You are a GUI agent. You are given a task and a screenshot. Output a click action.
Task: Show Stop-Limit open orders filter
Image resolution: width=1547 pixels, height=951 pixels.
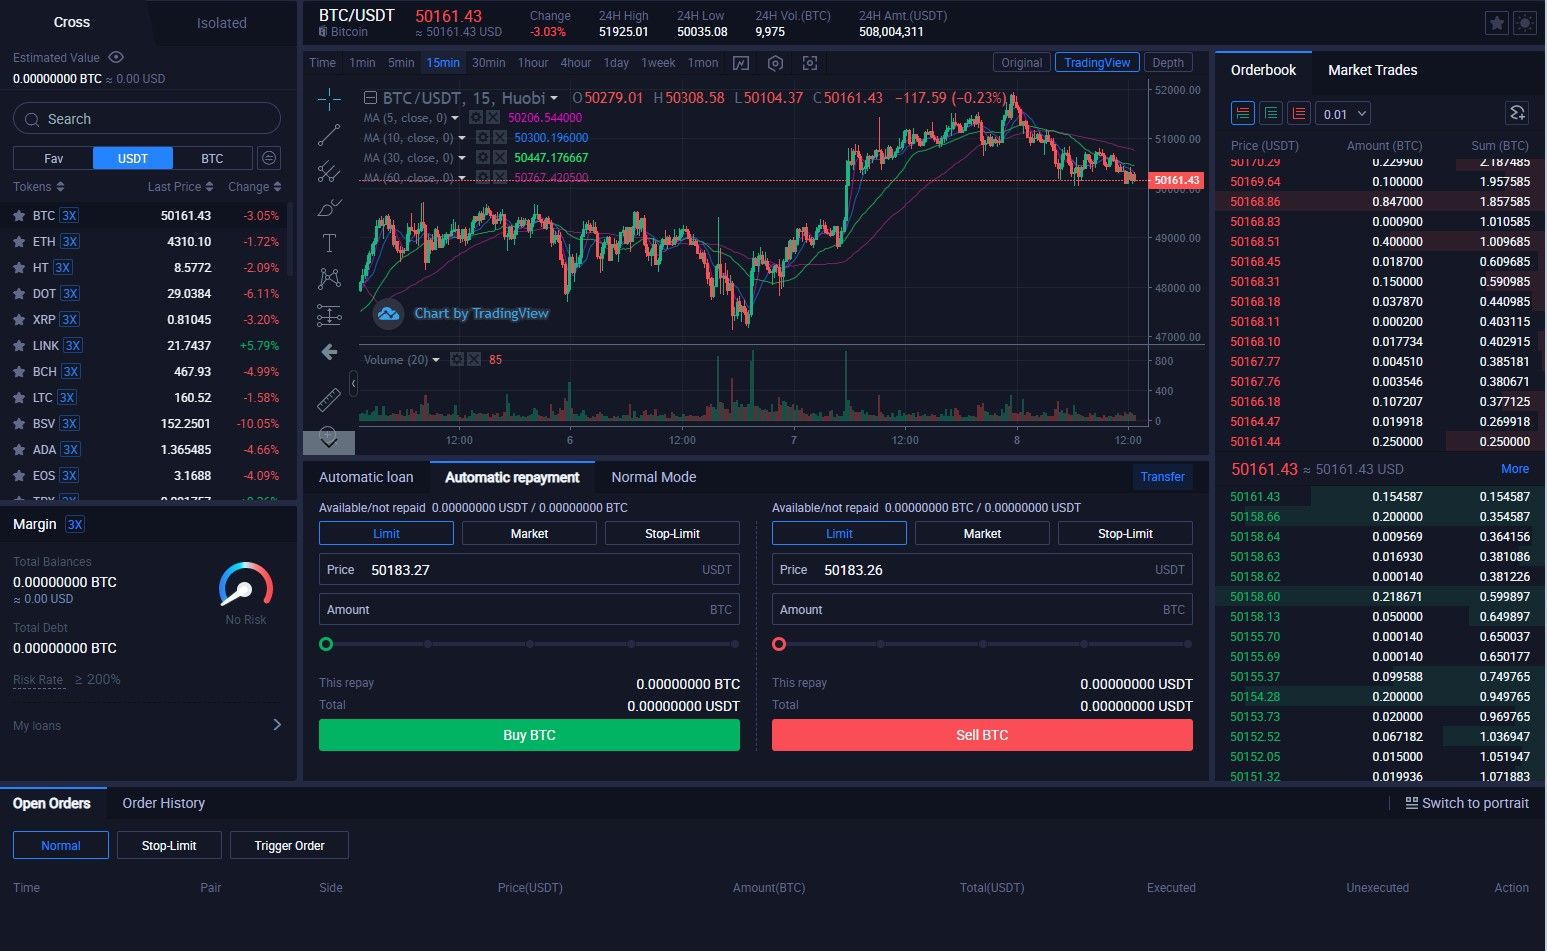point(169,845)
